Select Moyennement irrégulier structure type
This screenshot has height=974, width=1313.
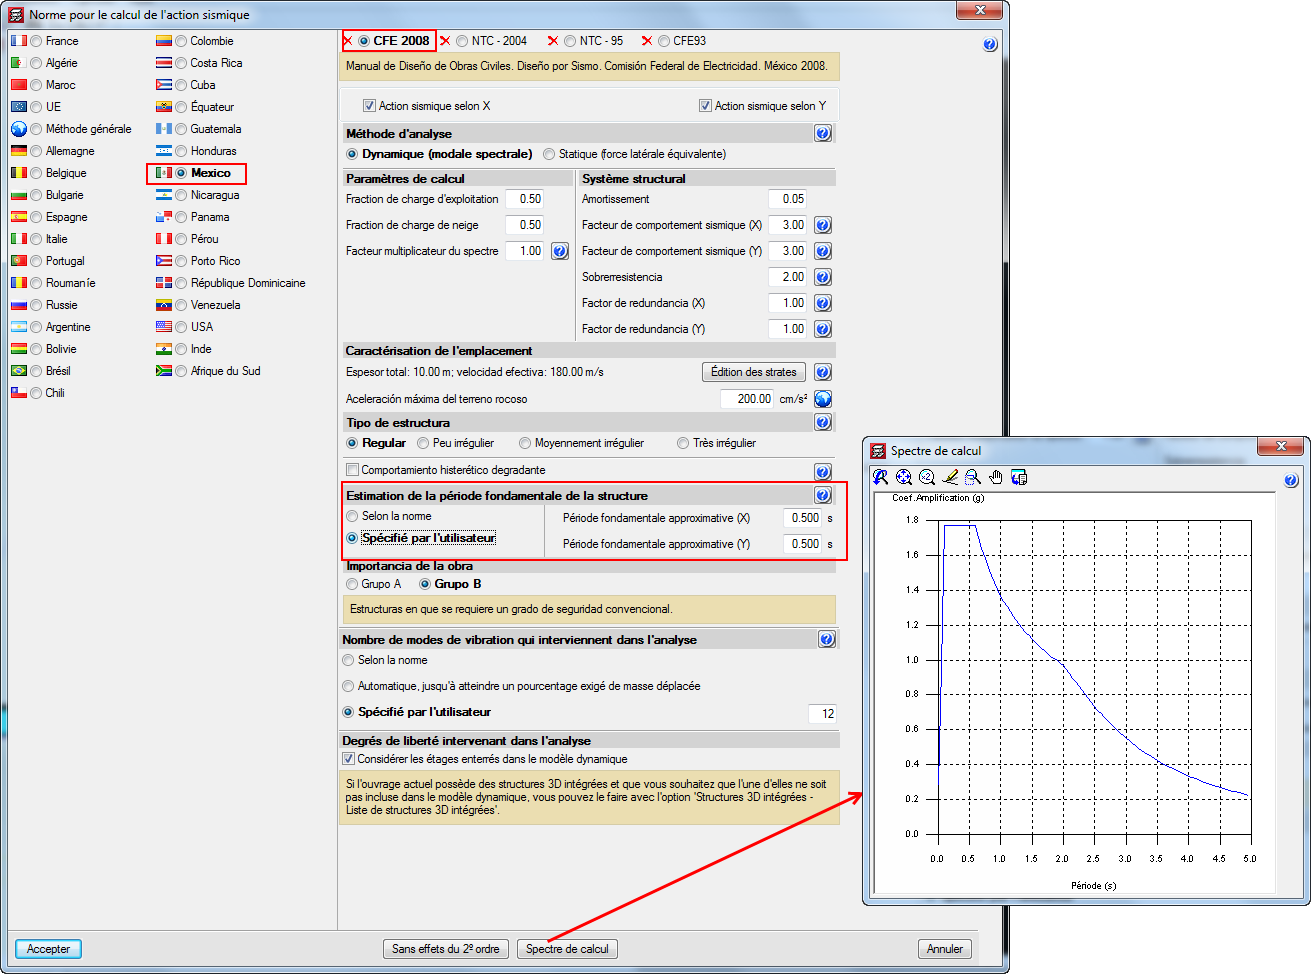tap(525, 443)
